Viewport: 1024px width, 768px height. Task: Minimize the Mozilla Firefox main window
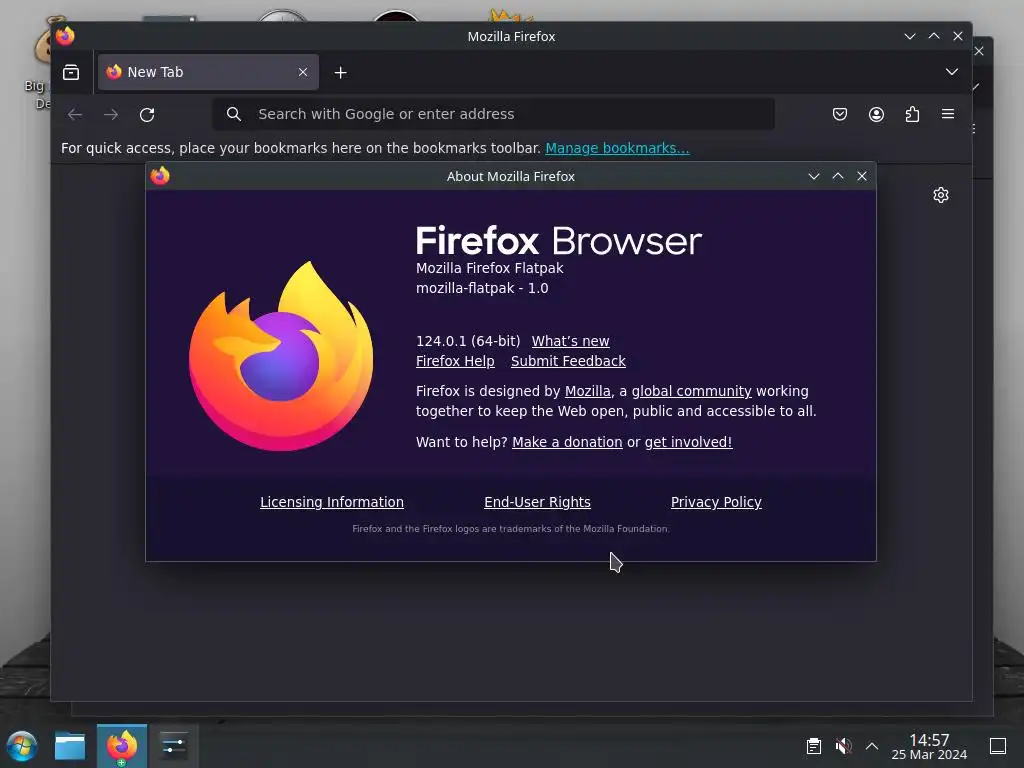click(x=910, y=37)
